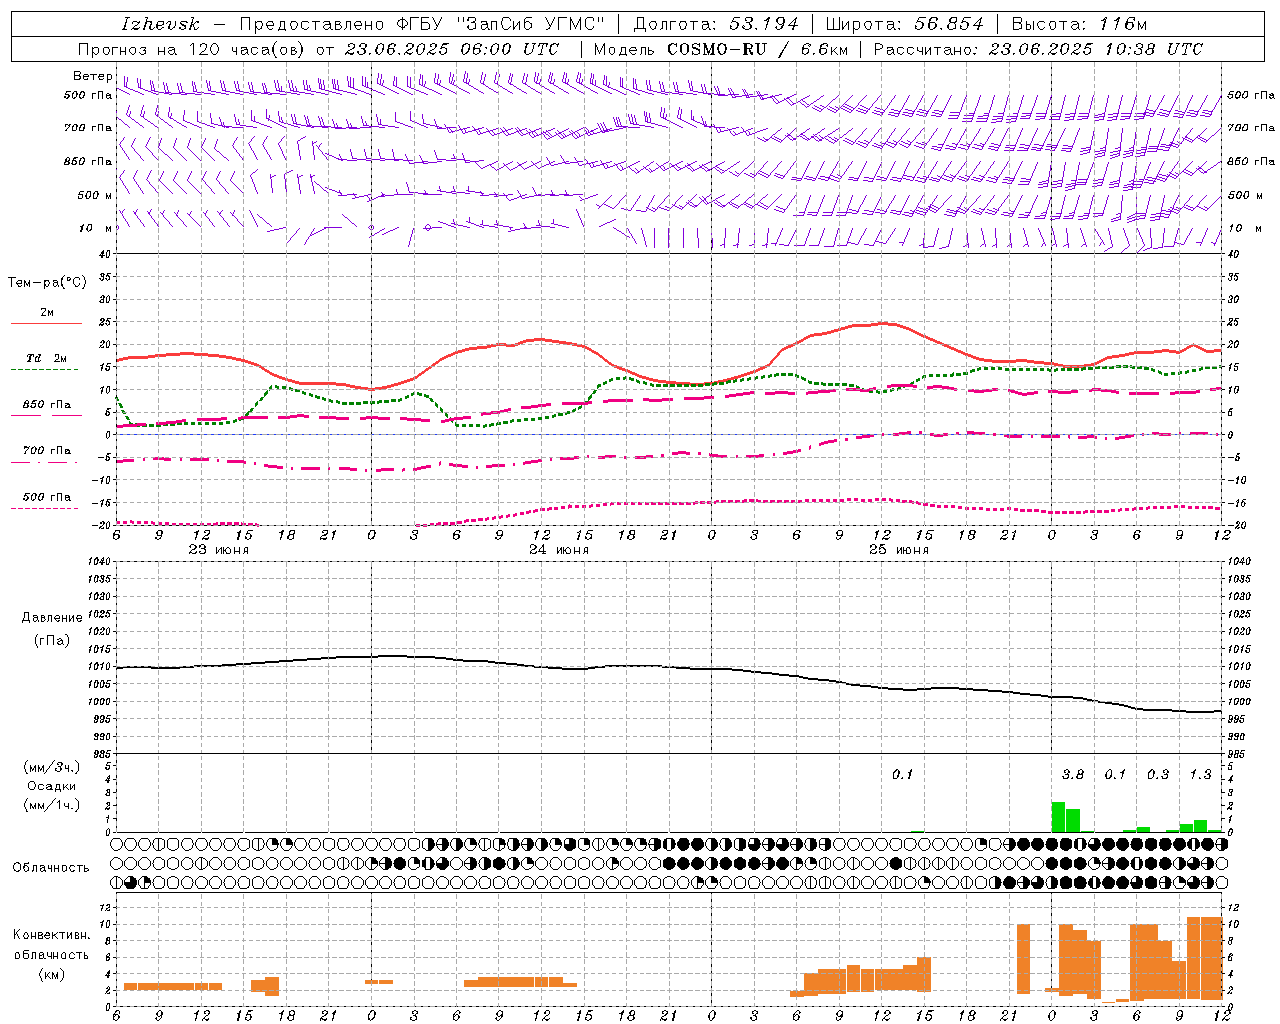The width and height of the screenshot is (1280, 1024).
Task: Click the '850 гПа' temperature legend label
Action: 46,405
